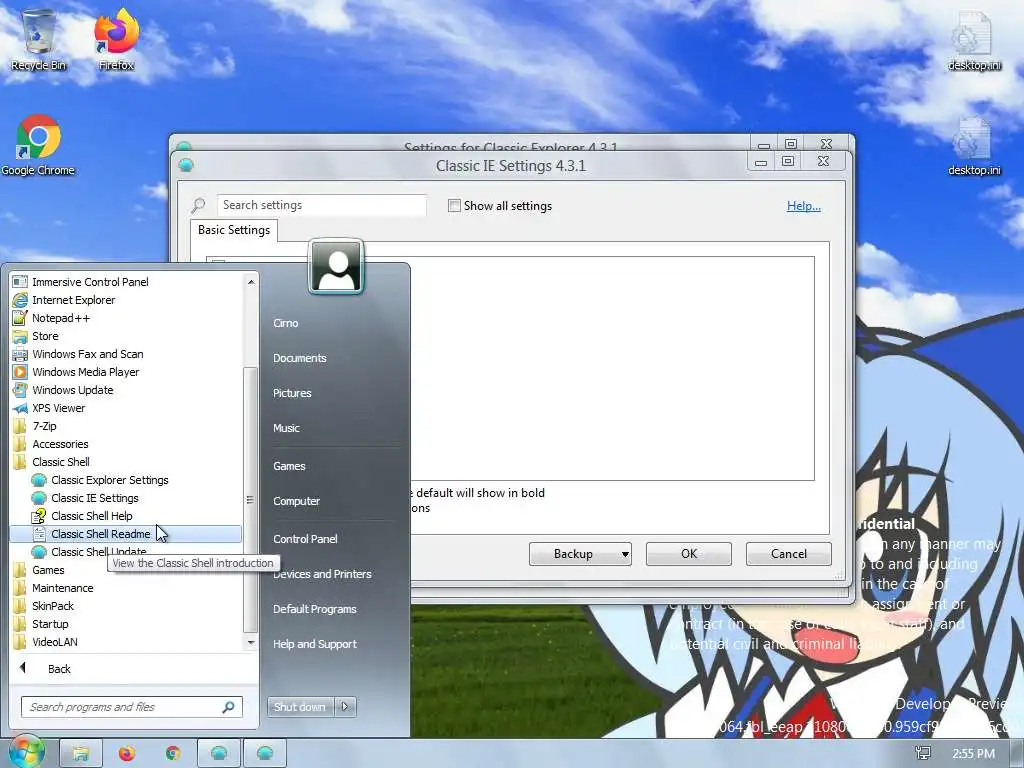Open Windows Fax and Scan

point(88,354)
